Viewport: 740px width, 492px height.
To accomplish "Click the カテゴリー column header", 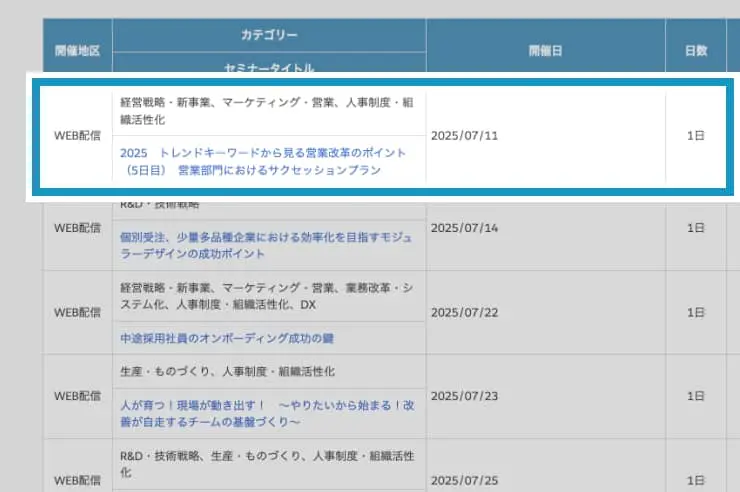I will [269, 35].
